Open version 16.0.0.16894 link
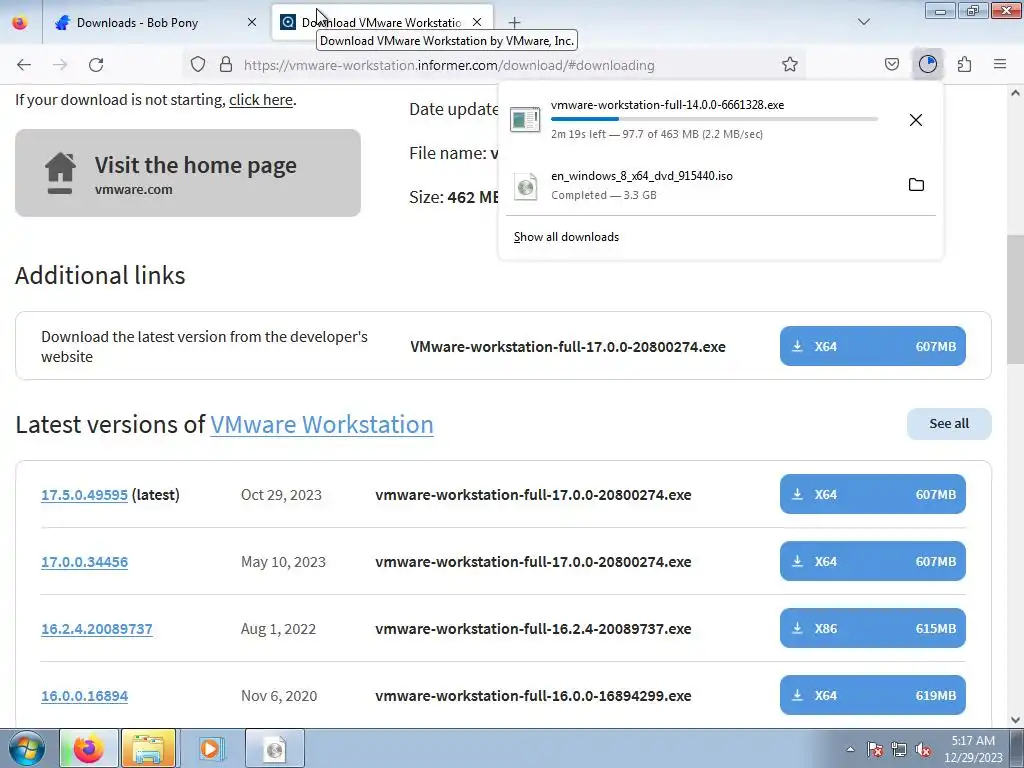 coord(84,696)
